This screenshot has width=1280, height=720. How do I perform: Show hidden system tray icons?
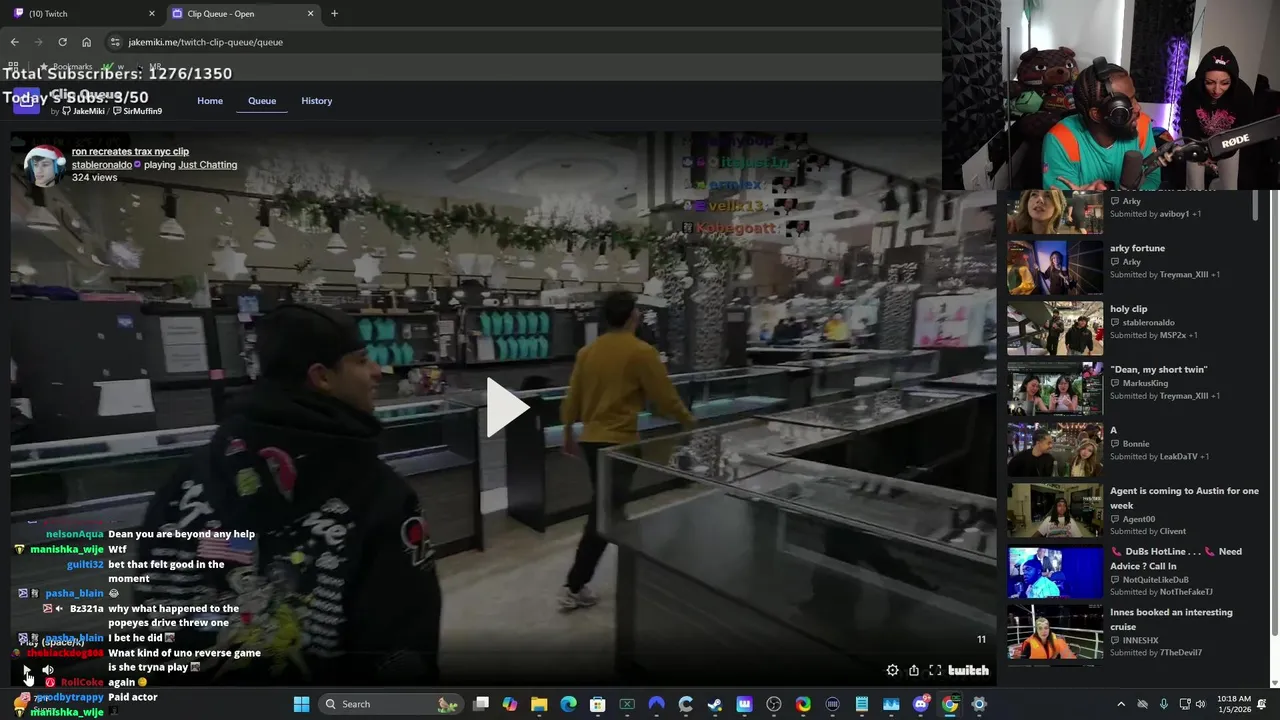point(1121,704)
